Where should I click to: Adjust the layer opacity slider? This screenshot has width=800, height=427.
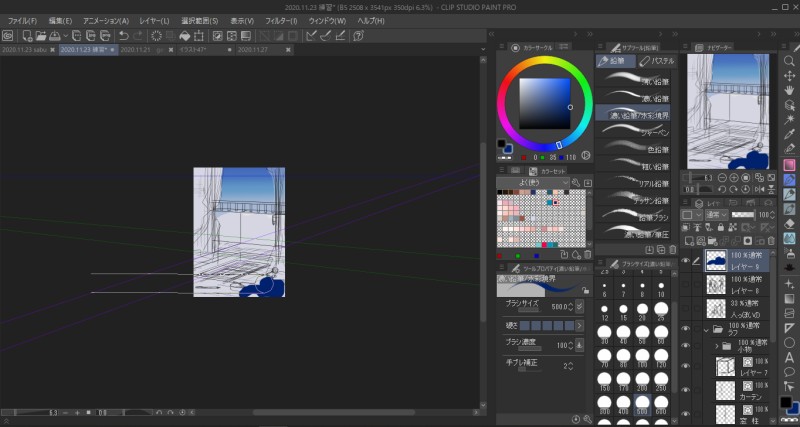pos(742,215)
